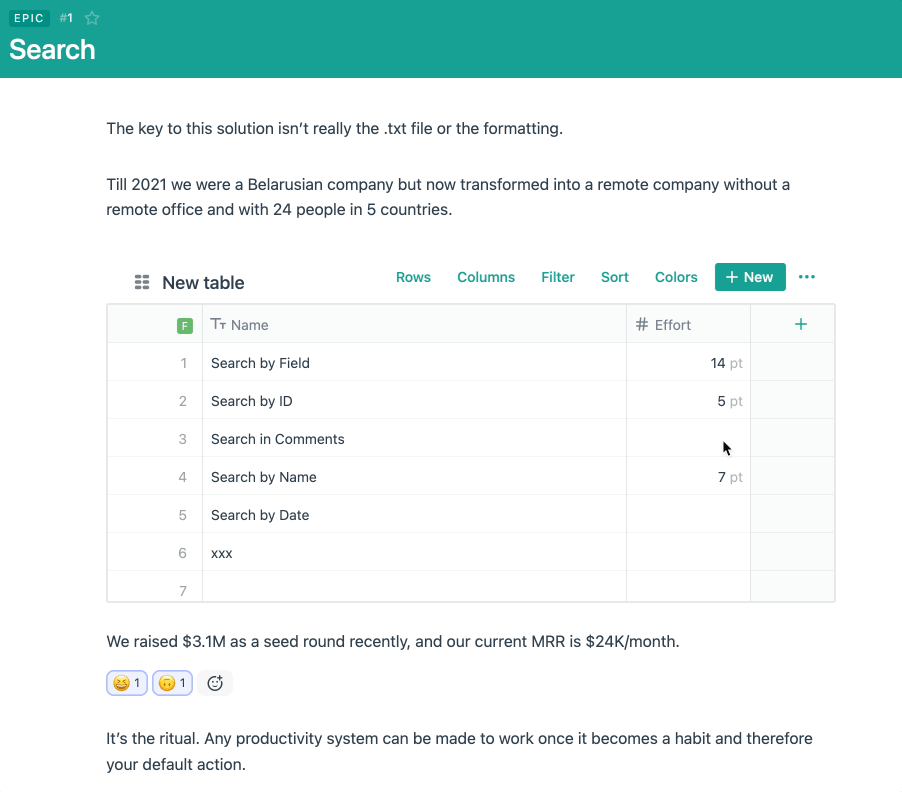The image size is (902, 792).
Task: Click the green F formula icon in header
Action: pyautogui.click(x=184, y=325)
